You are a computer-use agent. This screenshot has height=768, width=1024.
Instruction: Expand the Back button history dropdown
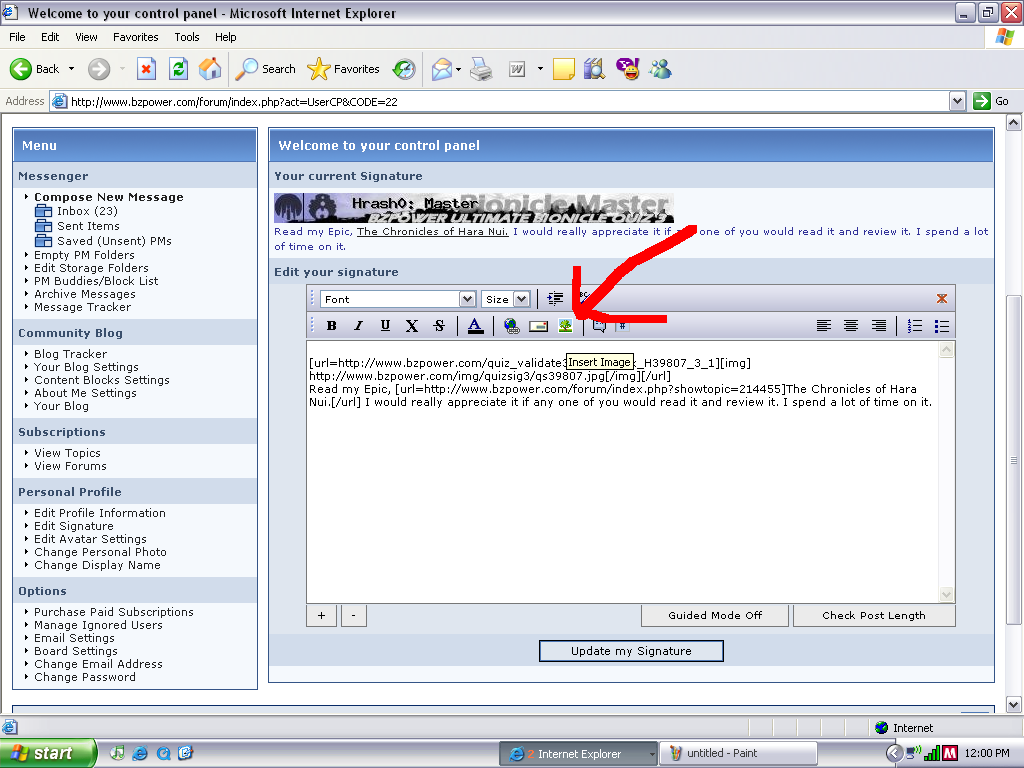[x=71, y=69]
